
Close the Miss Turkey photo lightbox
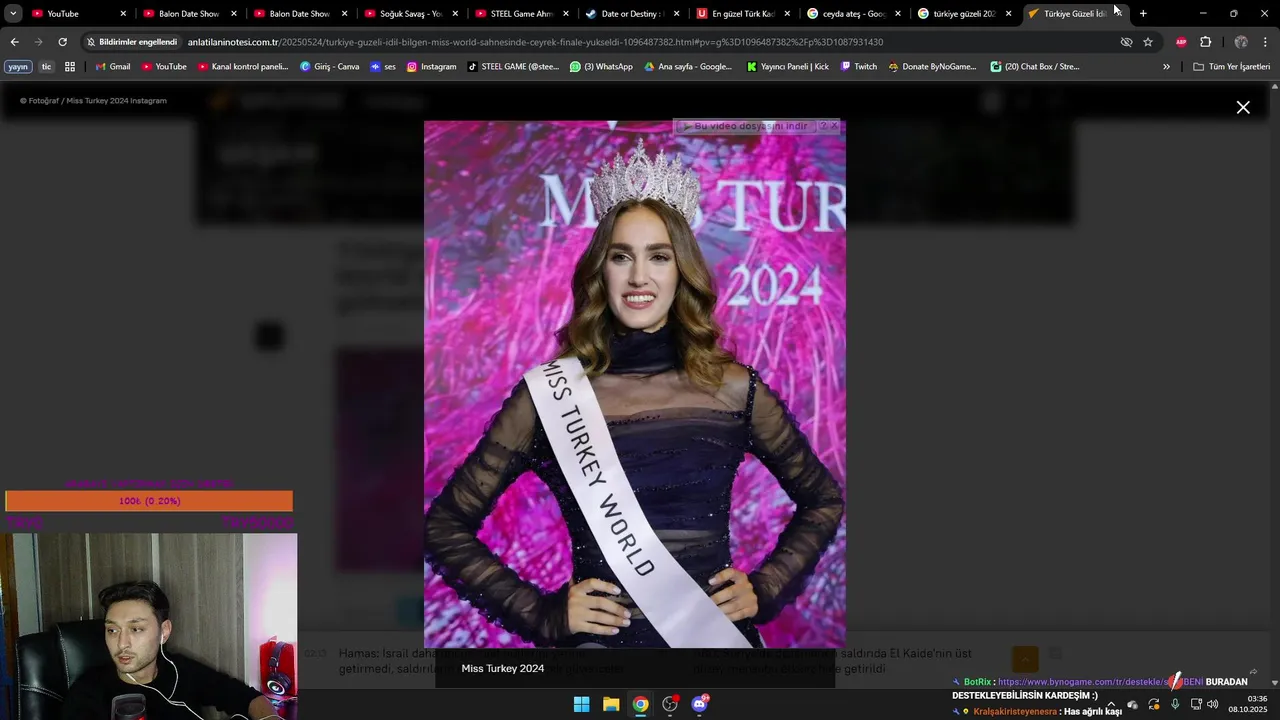tap(1243, 107)
